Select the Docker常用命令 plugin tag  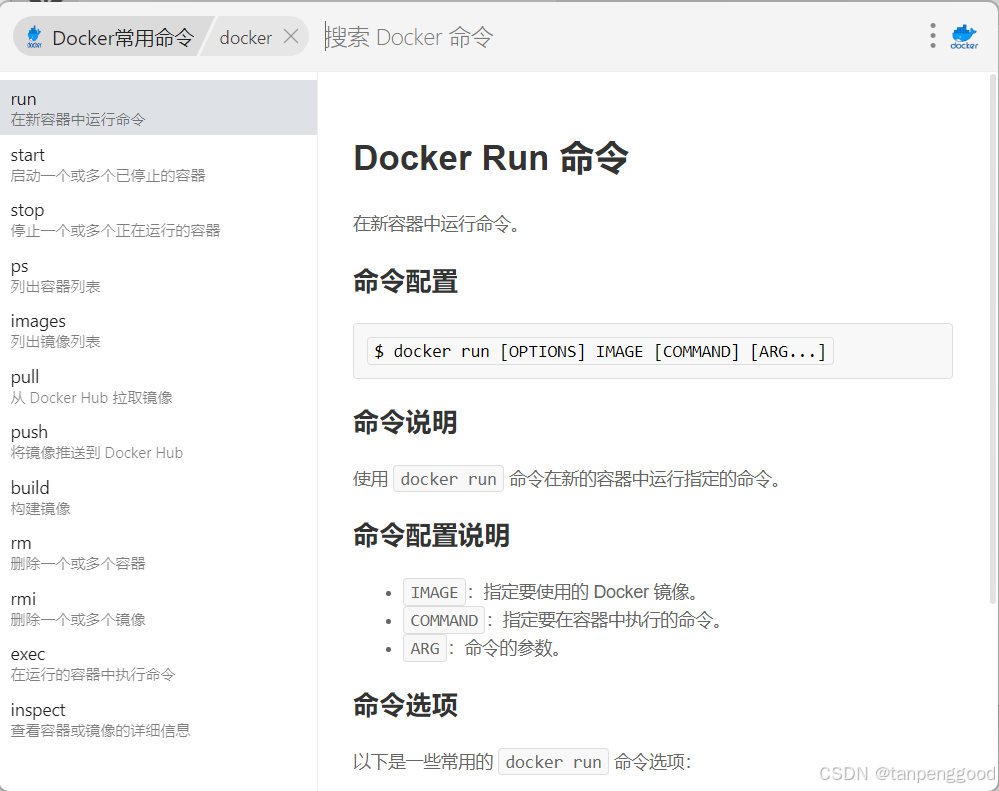click(112, 38)
